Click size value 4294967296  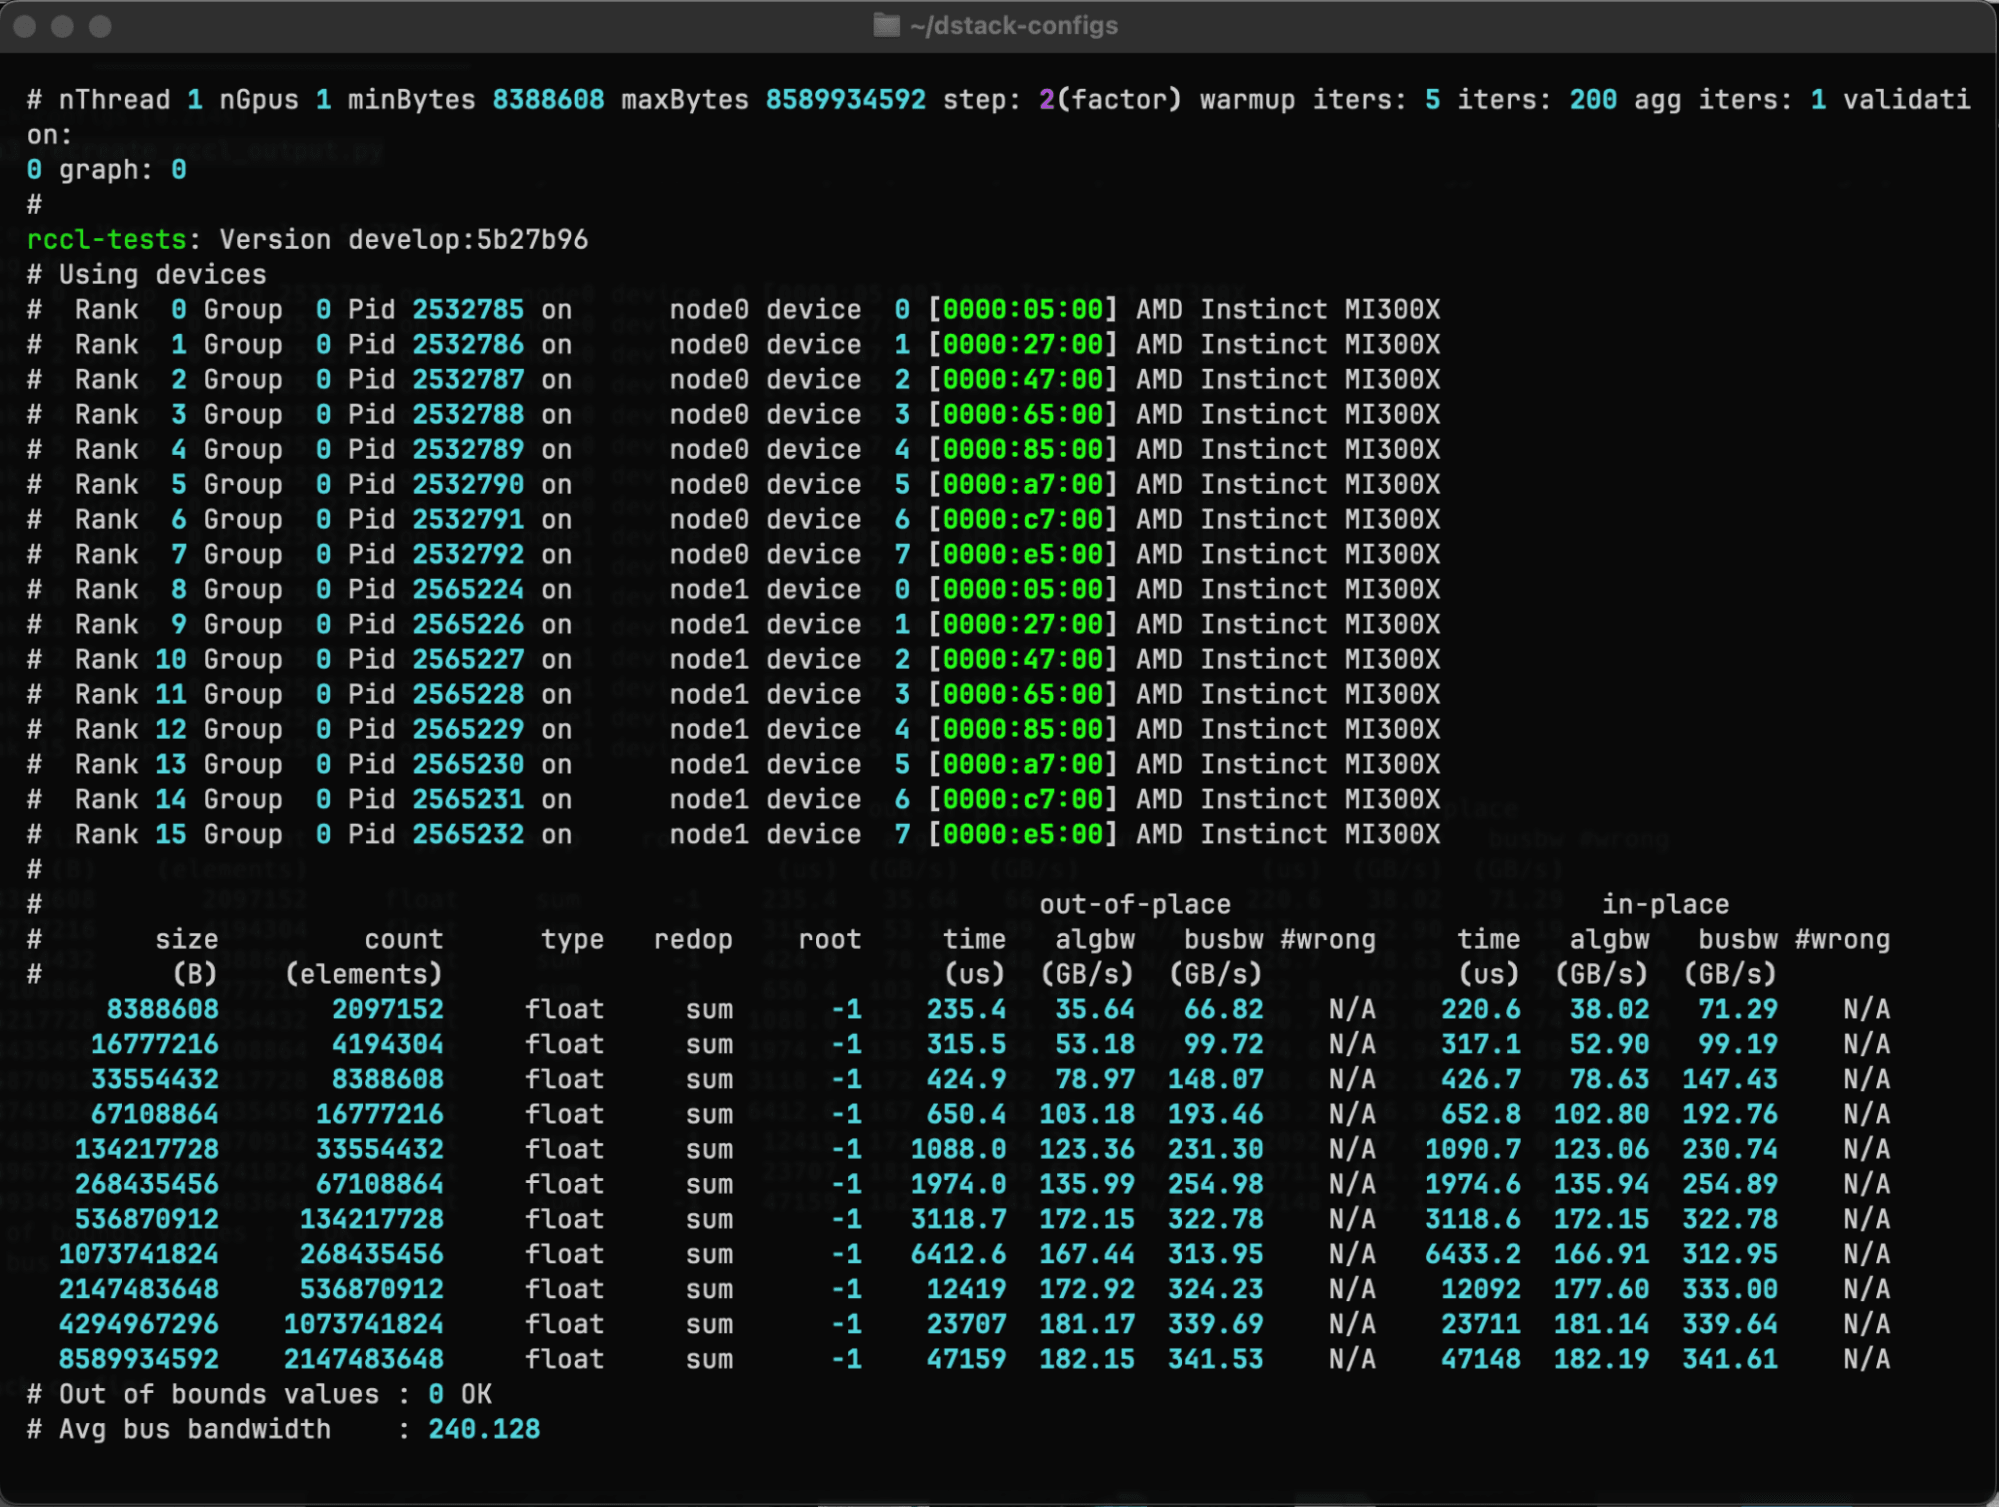click(x=138, y=1325)
